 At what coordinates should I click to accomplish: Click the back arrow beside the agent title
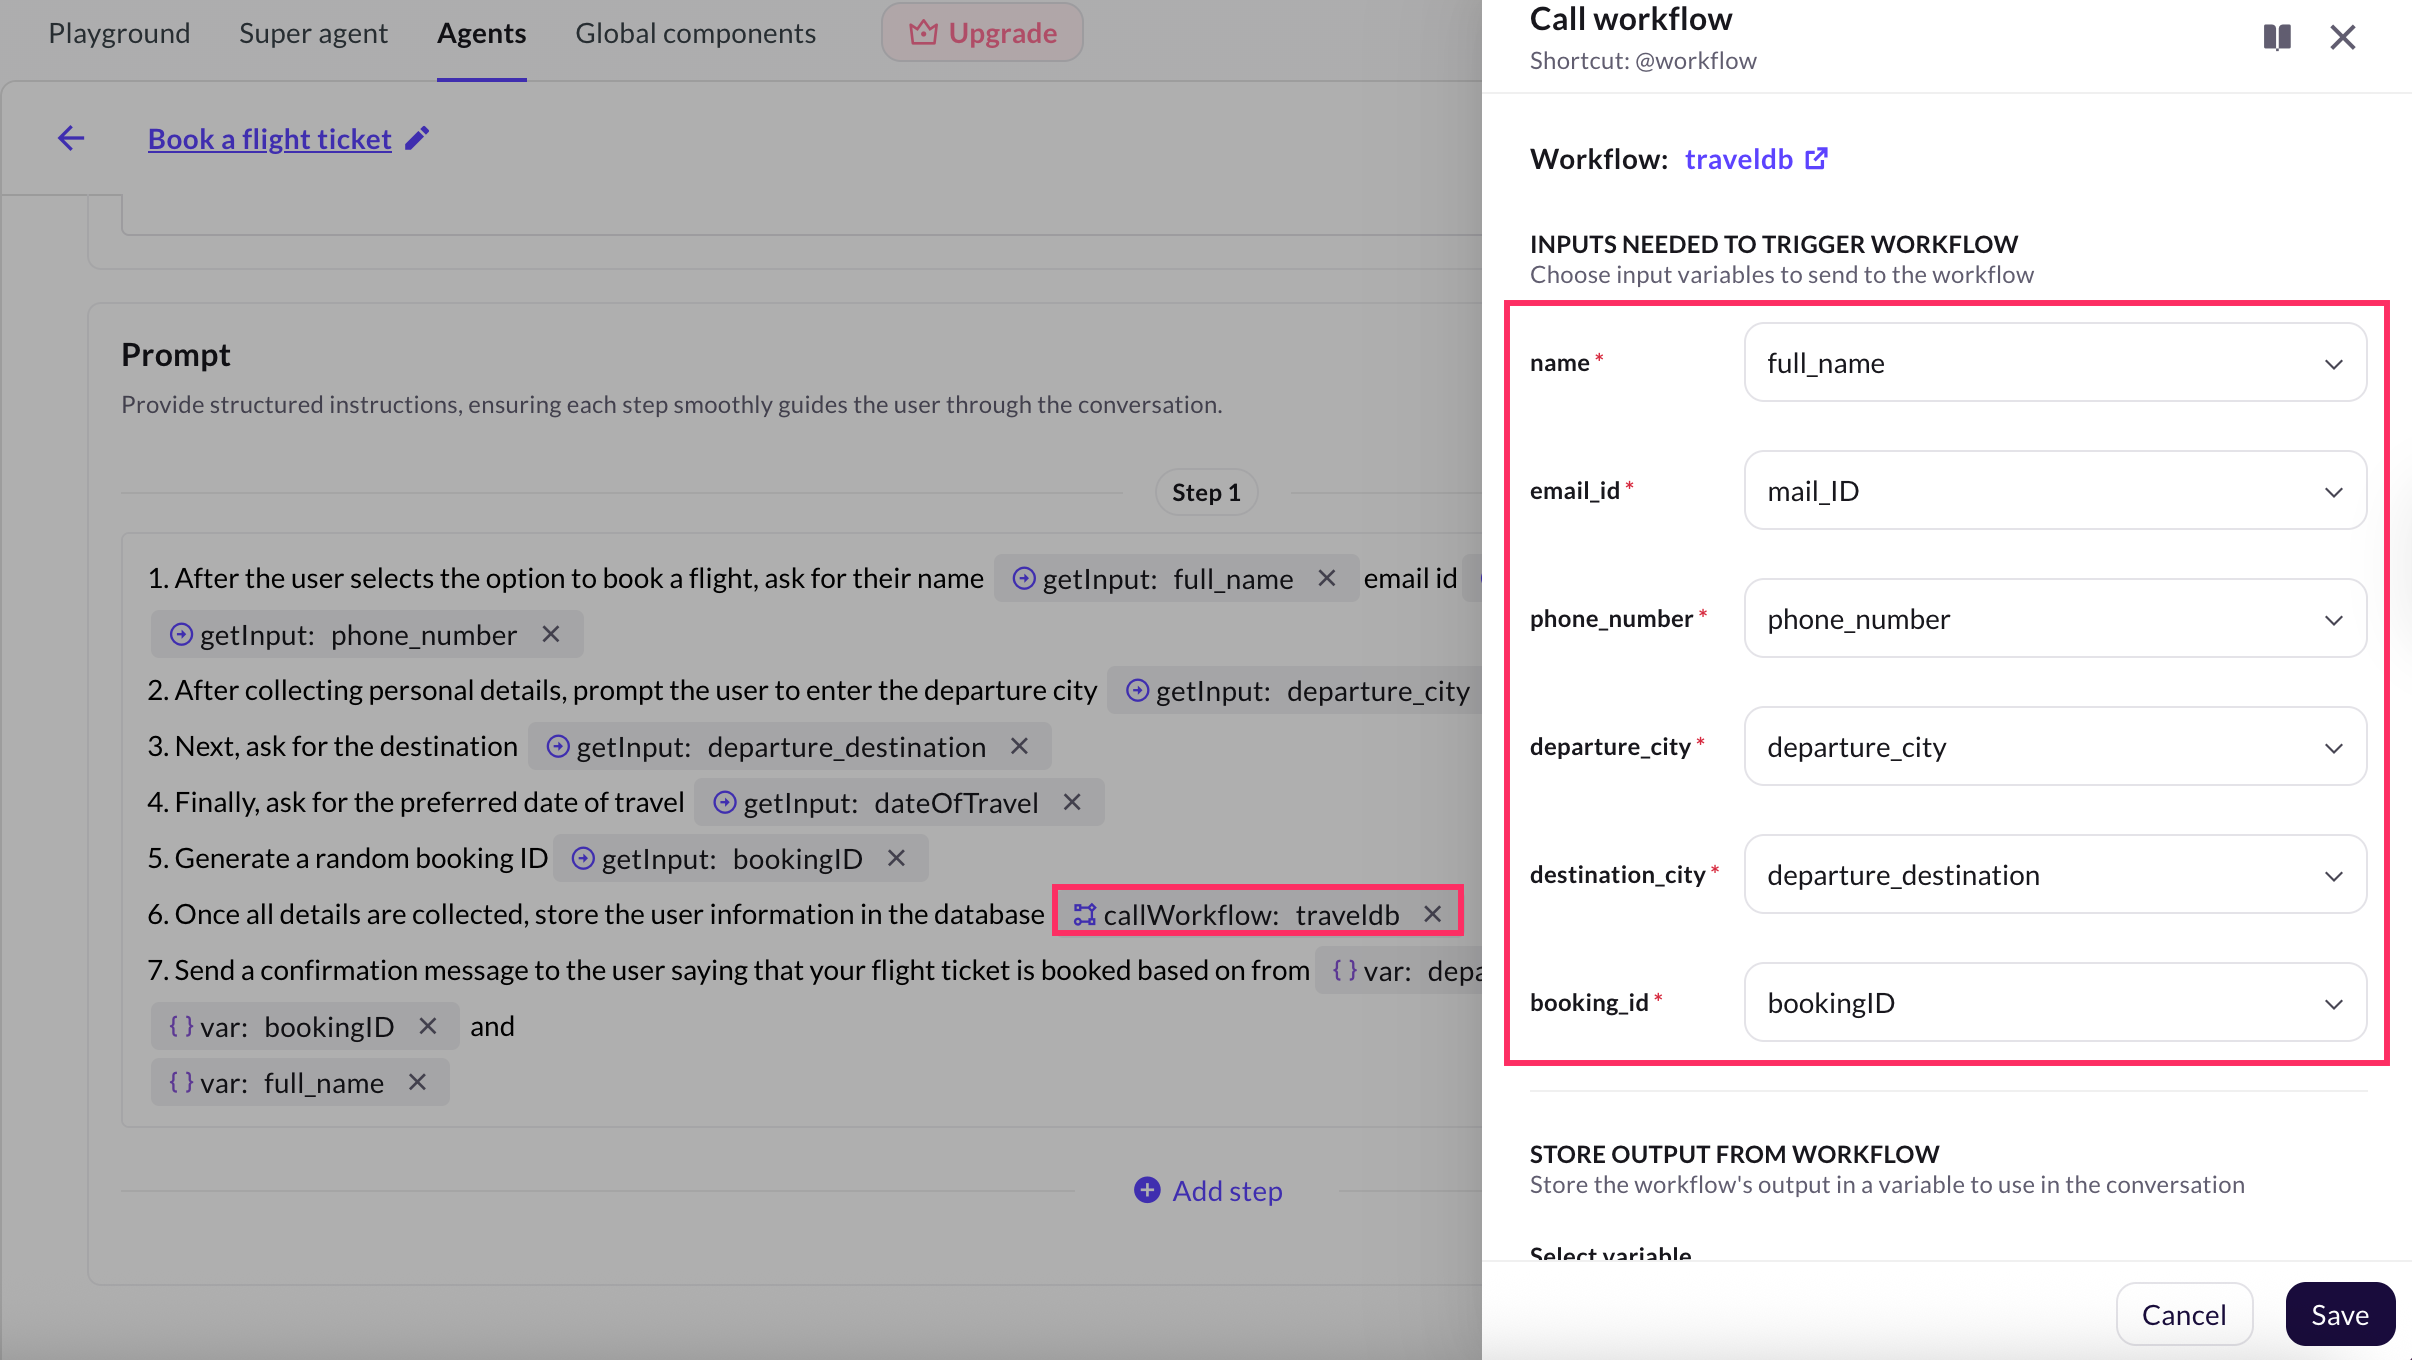click(x=70, y=138)
